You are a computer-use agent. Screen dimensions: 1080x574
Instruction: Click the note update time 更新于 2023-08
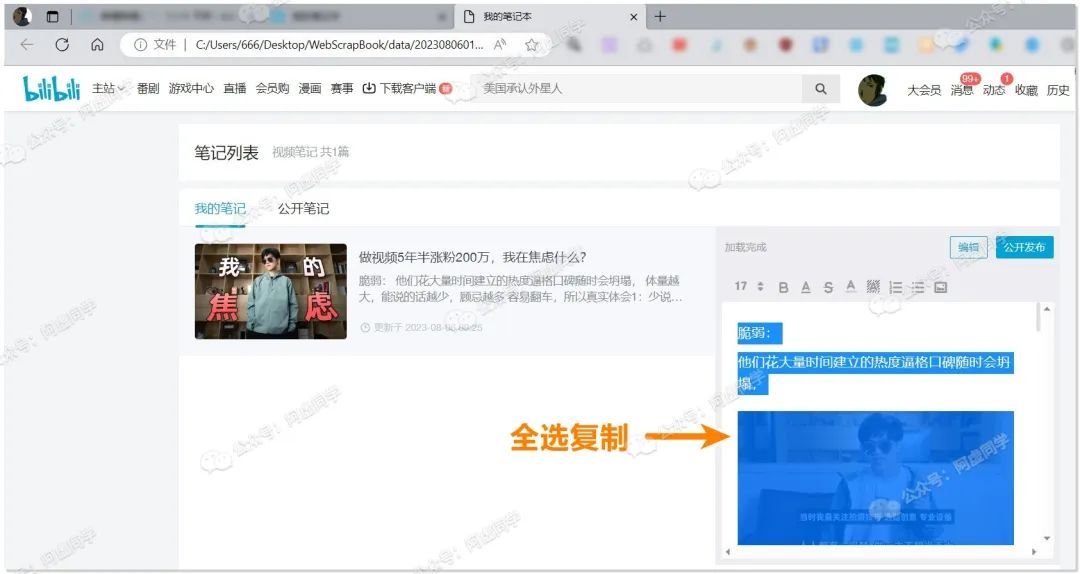[422, 327]
